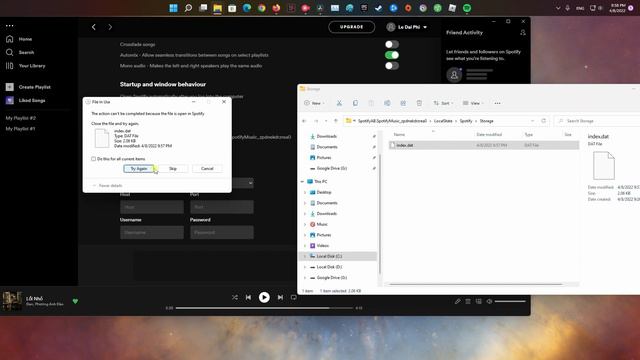640x360 pixels.
Task: Expand Desktop node in navigation pane
Action: (305, 192)
